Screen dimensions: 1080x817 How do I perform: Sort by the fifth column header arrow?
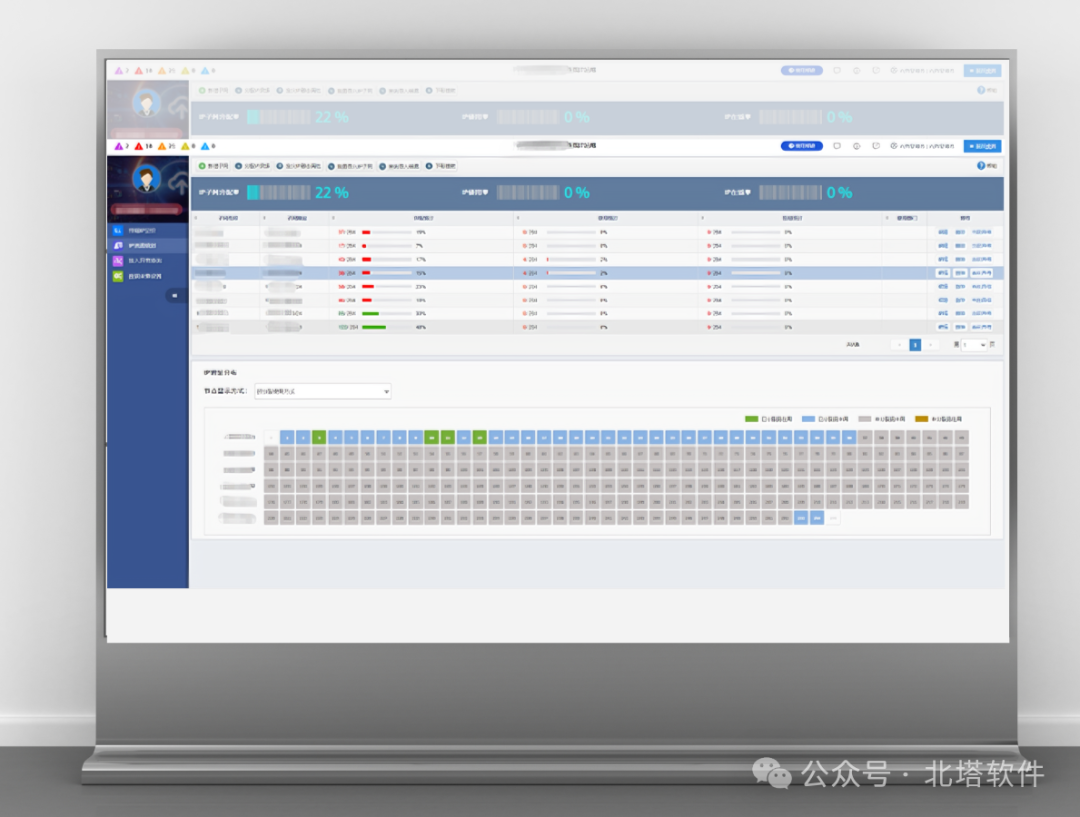click(x=703, y=218)
